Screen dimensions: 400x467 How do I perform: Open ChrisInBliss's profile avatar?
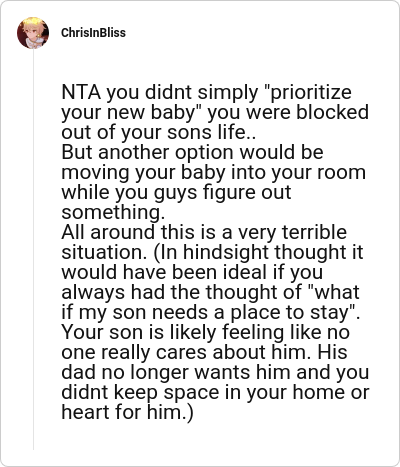[x=33, y=33]
